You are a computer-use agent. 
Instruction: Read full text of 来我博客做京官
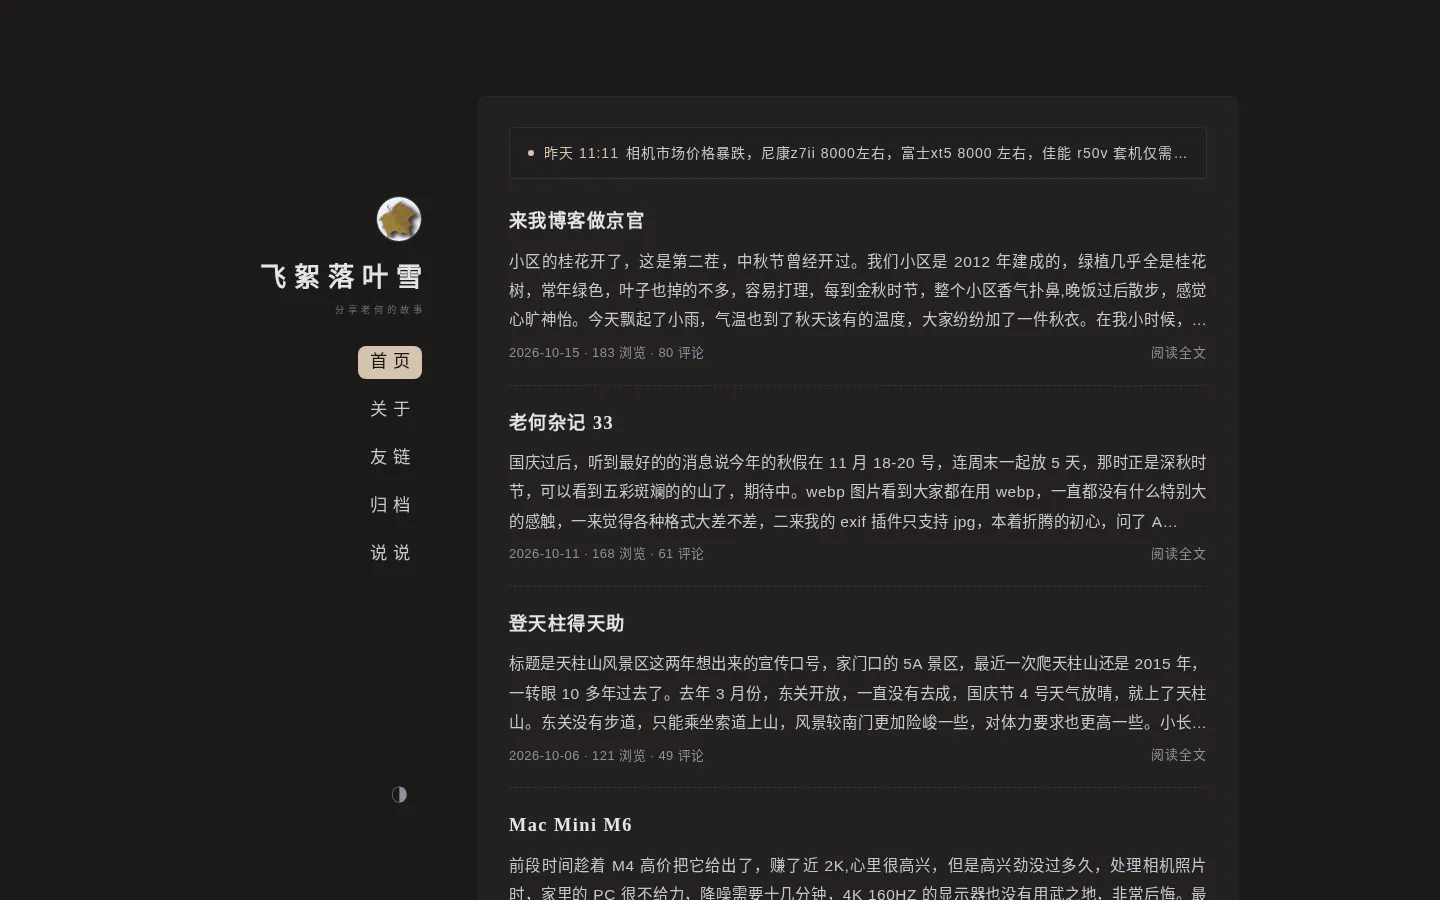1178,353
